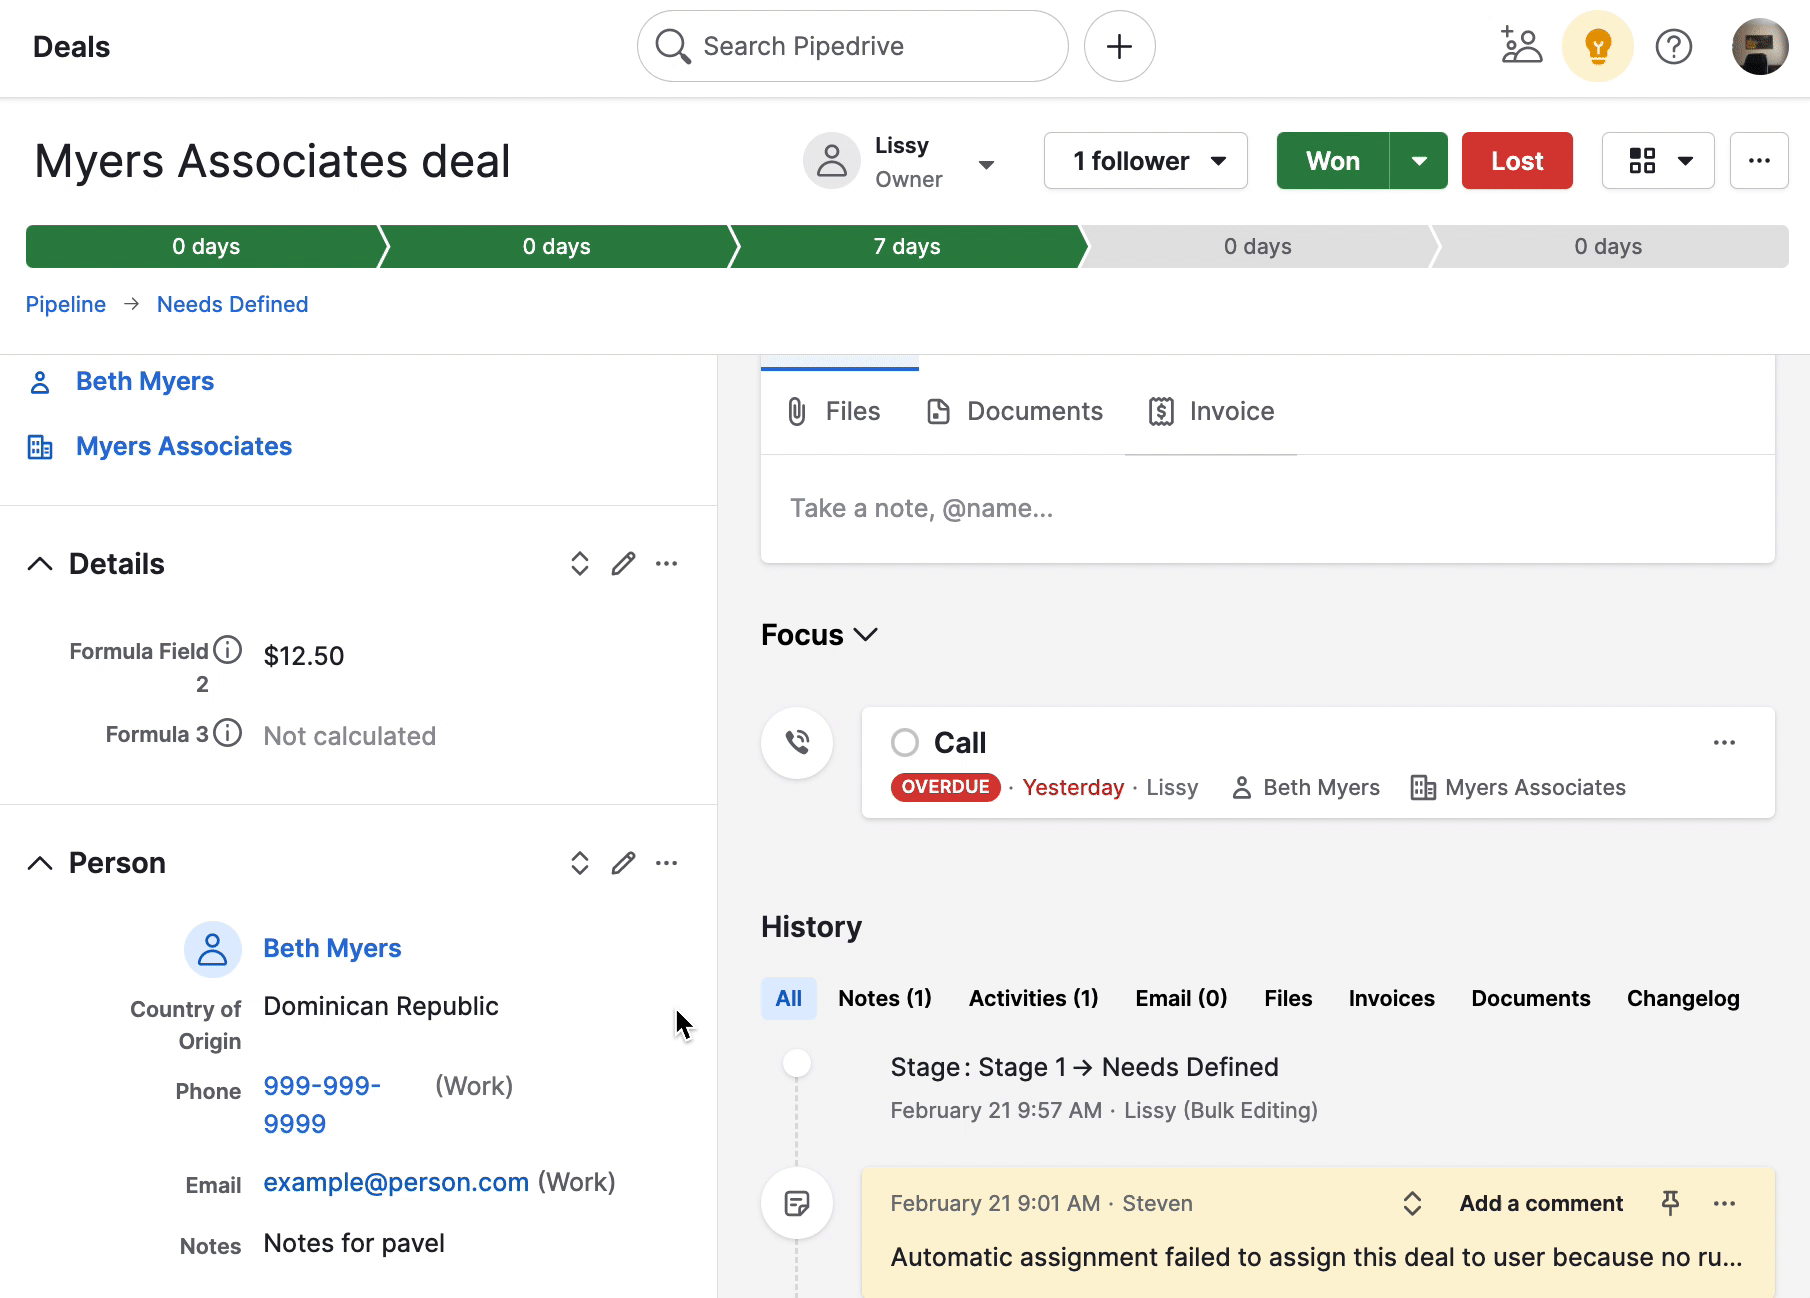Image resolution: width=1810 pixels, height=1298 pixels.
Task: Open the Myers Associates organization link
Action: click(184, 446)
